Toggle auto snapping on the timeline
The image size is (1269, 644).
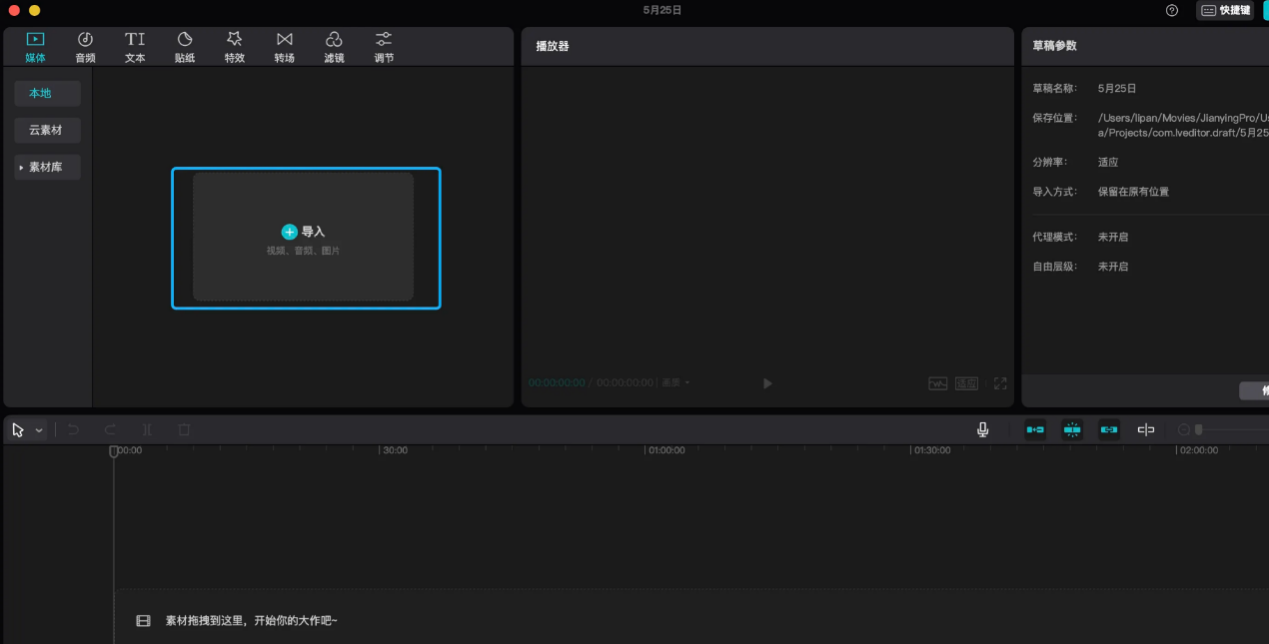click(x=1072, y=430)
